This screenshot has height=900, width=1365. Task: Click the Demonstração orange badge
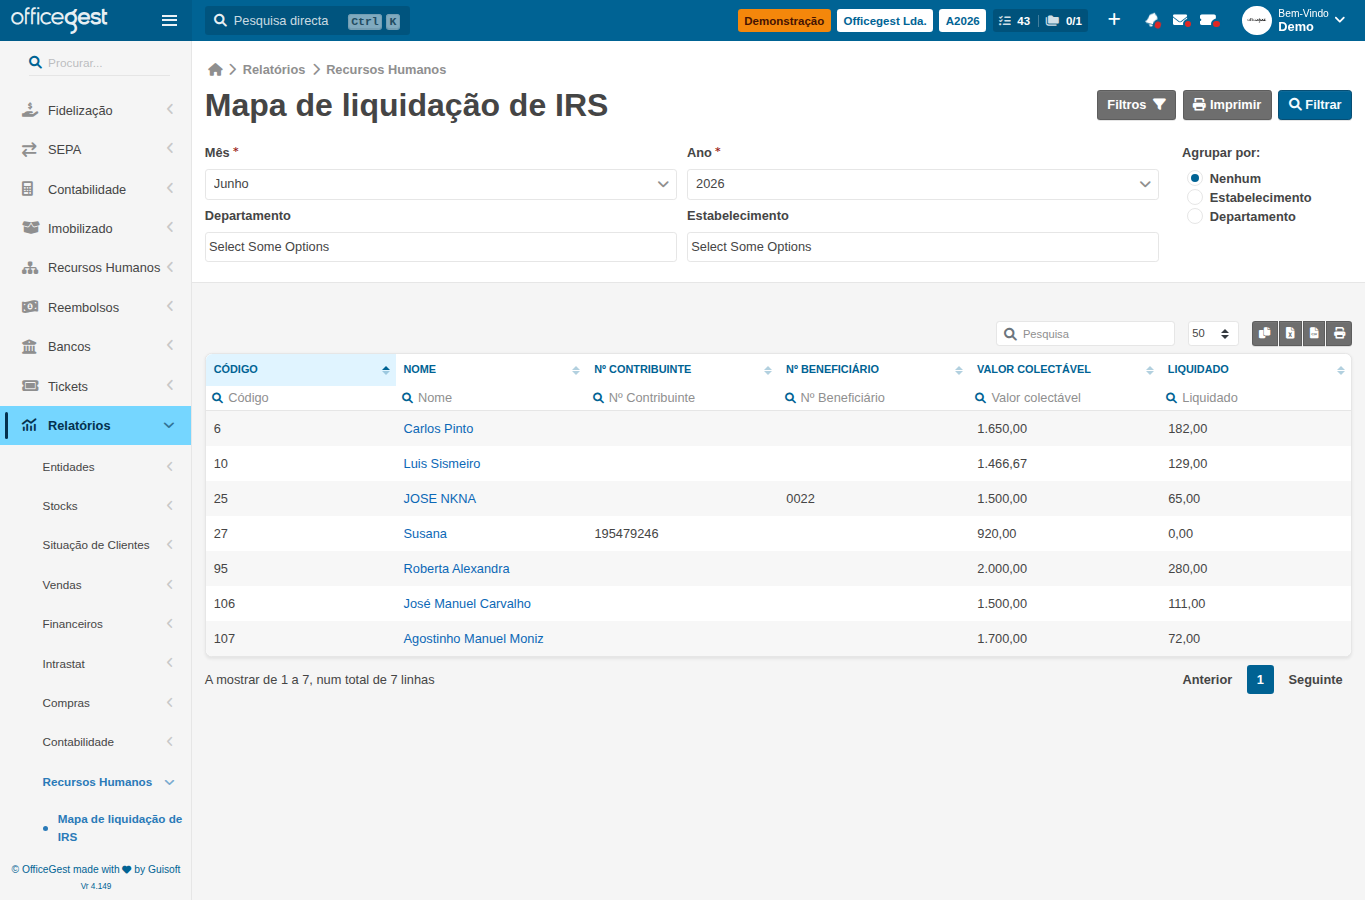tap(784, 21)
